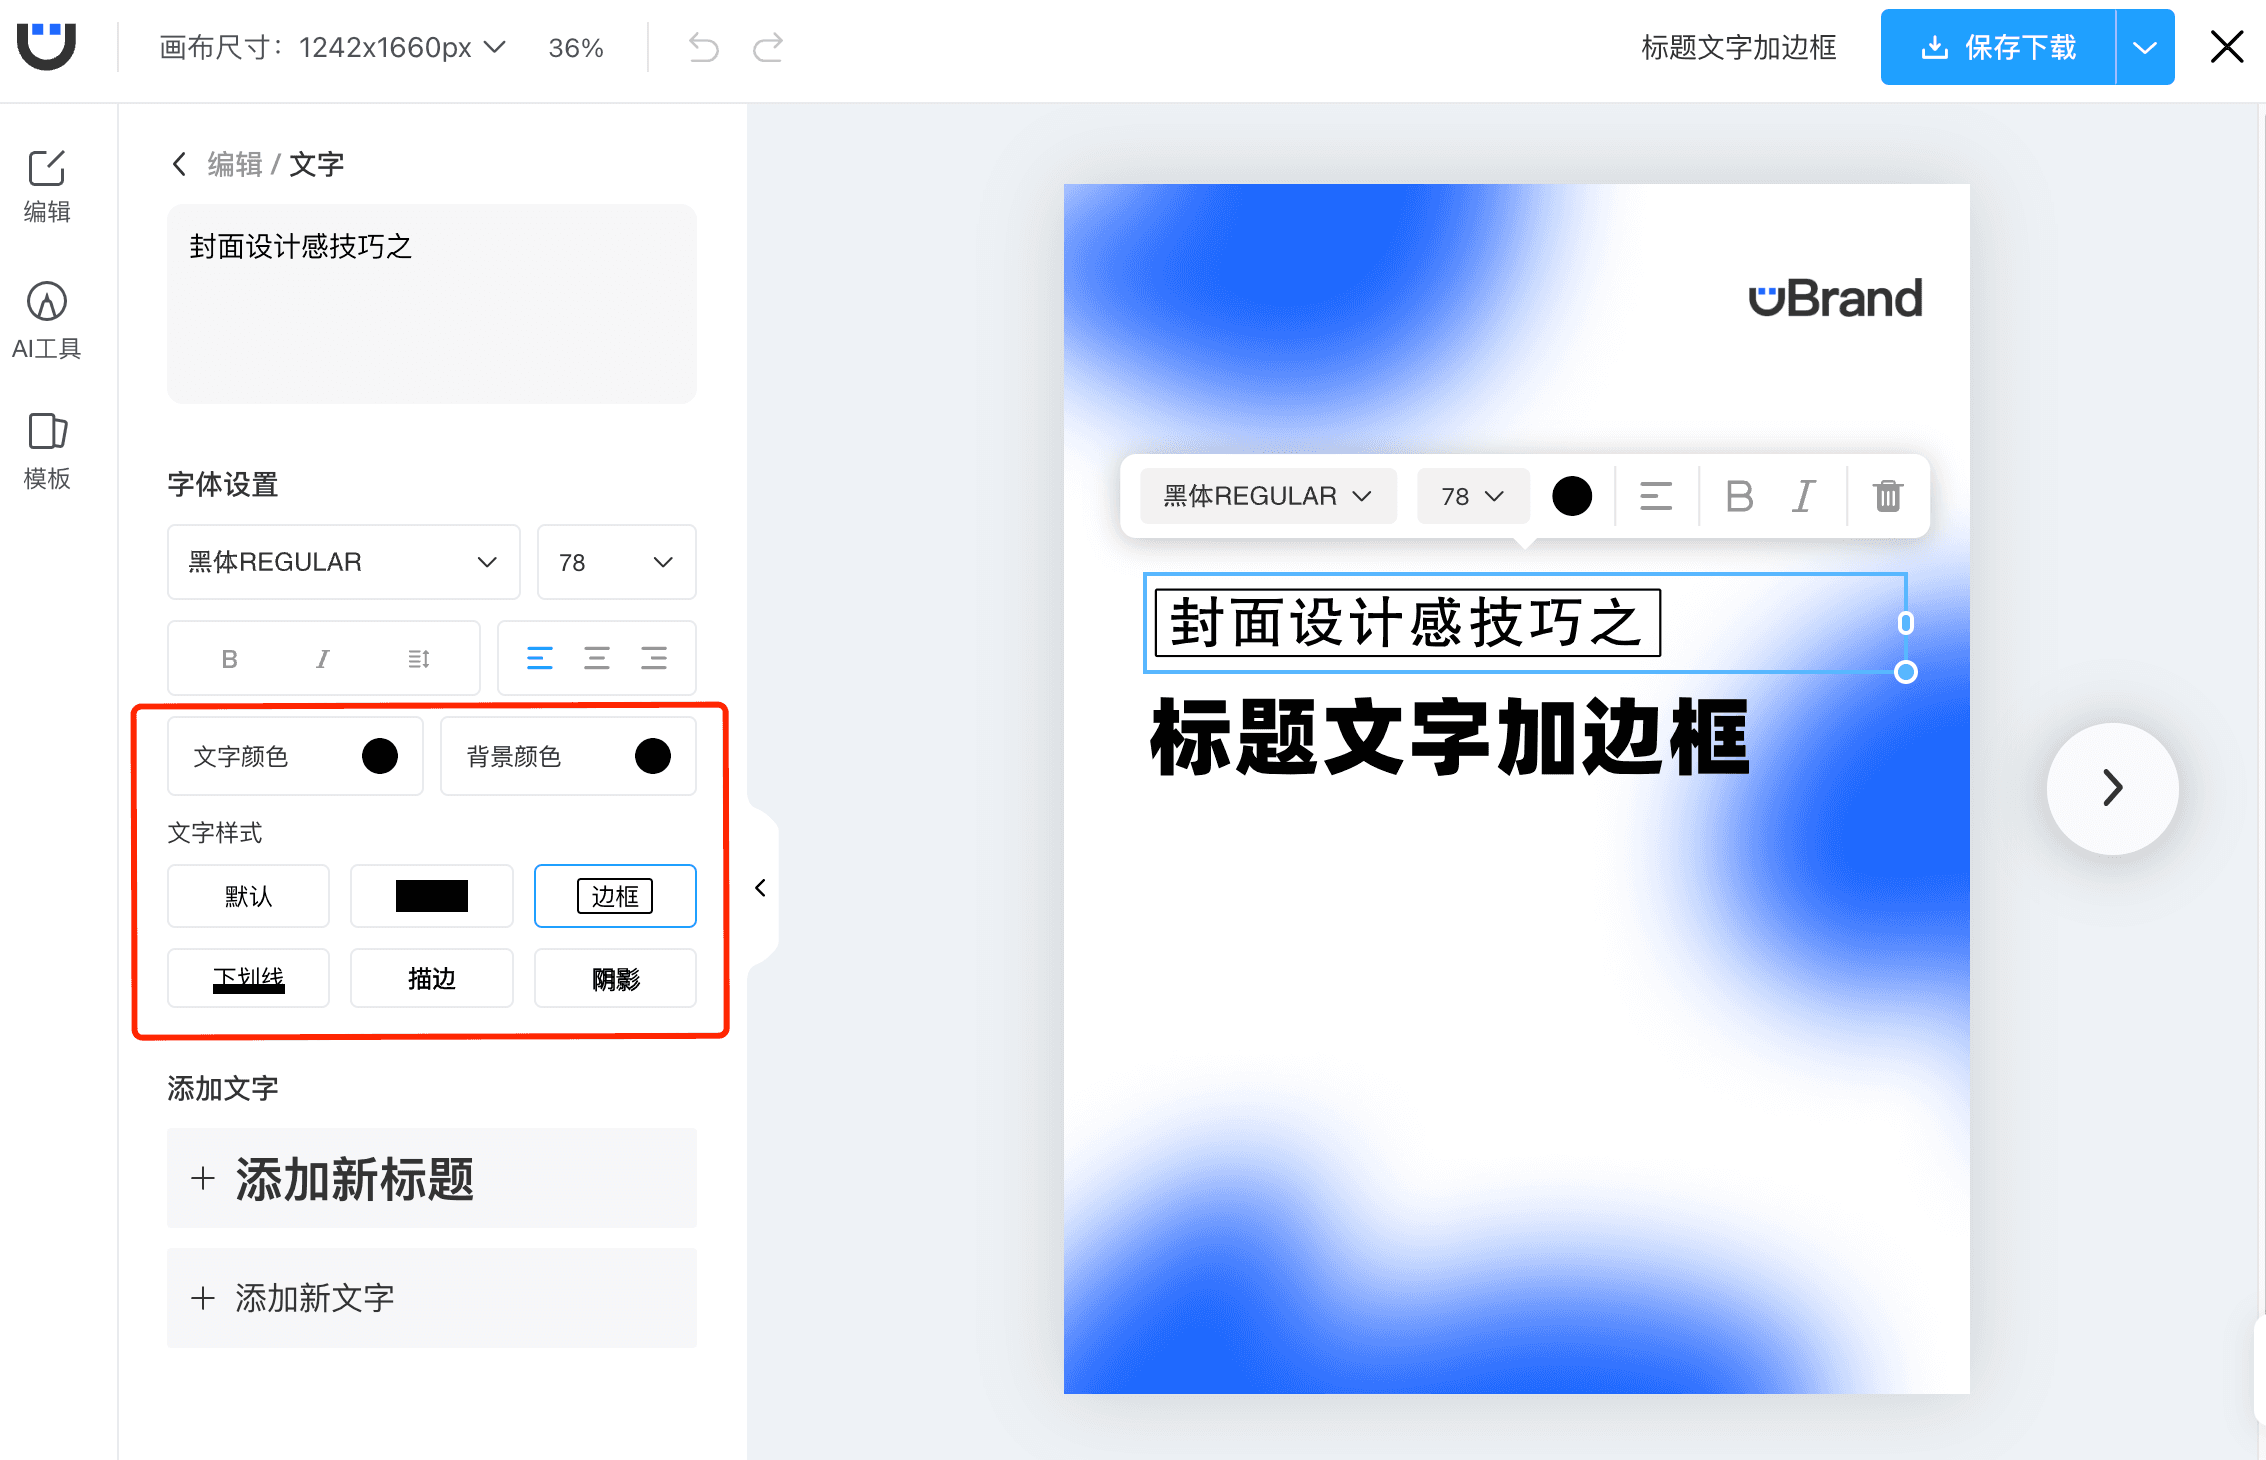This screenshot has height=1460, width=2266.
Task: Click the 添加文字 section label
Action: pyautogui.click(x=223, y=1088)
